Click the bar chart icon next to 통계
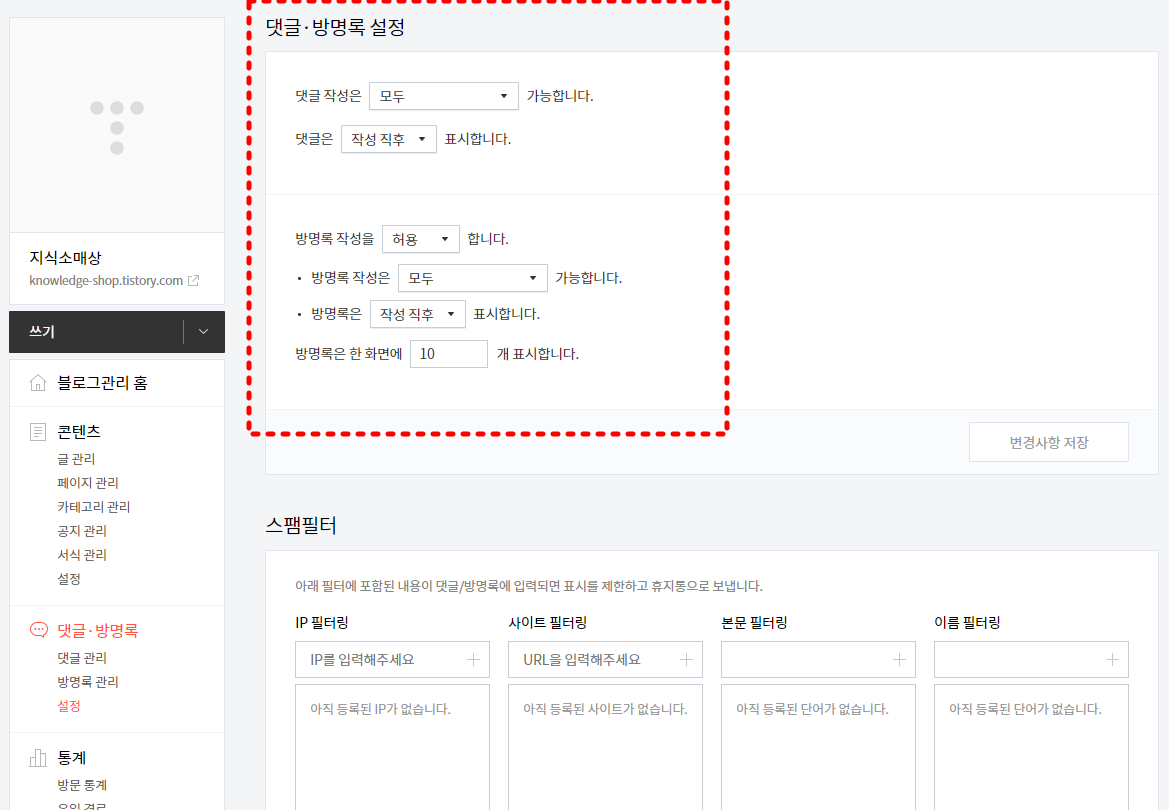The image size is (1169, 810). tap(38, 757)
